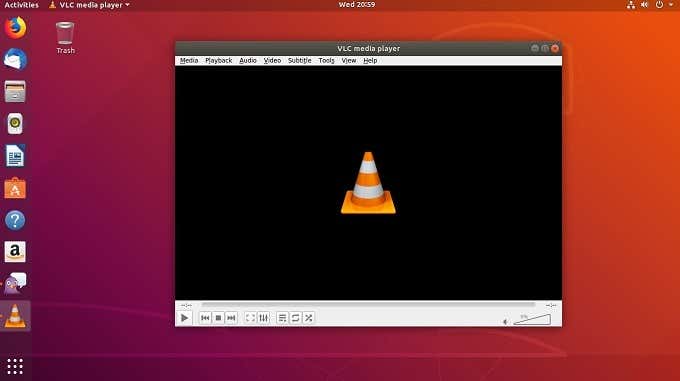Click the elapsed time label

186,306
